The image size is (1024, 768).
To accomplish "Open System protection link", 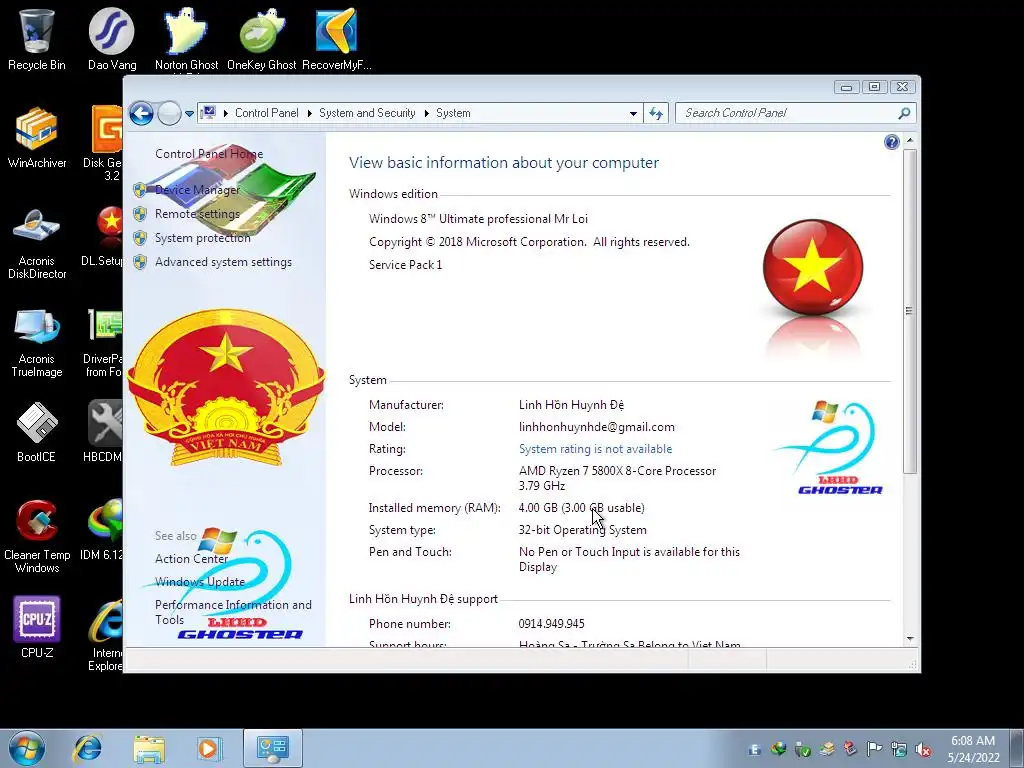I will tap(202, 238).
